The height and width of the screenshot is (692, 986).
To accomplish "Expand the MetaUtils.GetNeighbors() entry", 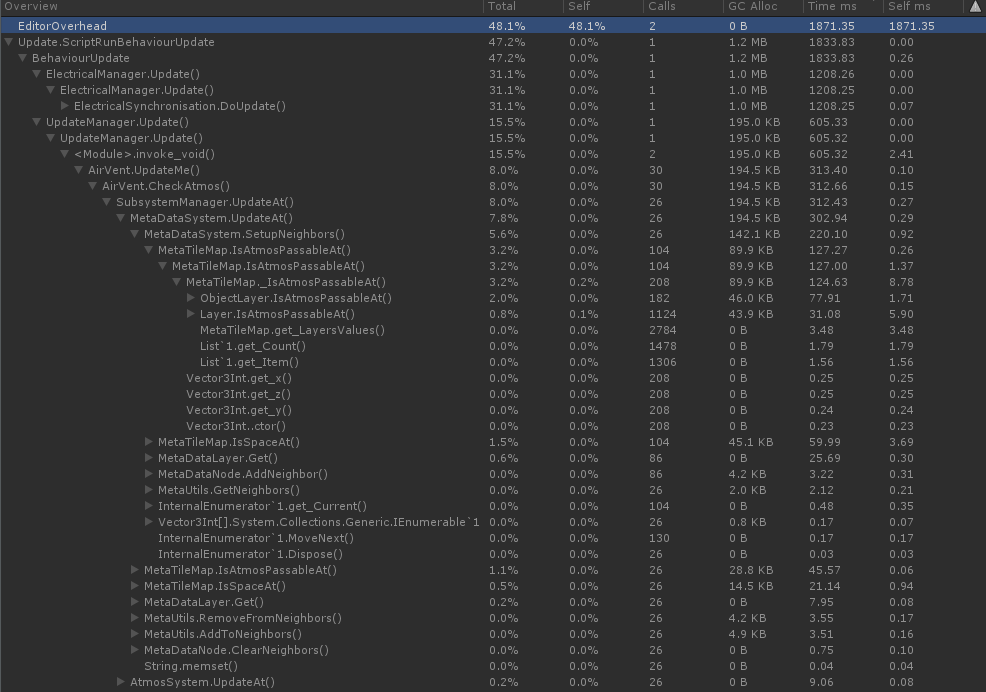I will click(148, 490).
